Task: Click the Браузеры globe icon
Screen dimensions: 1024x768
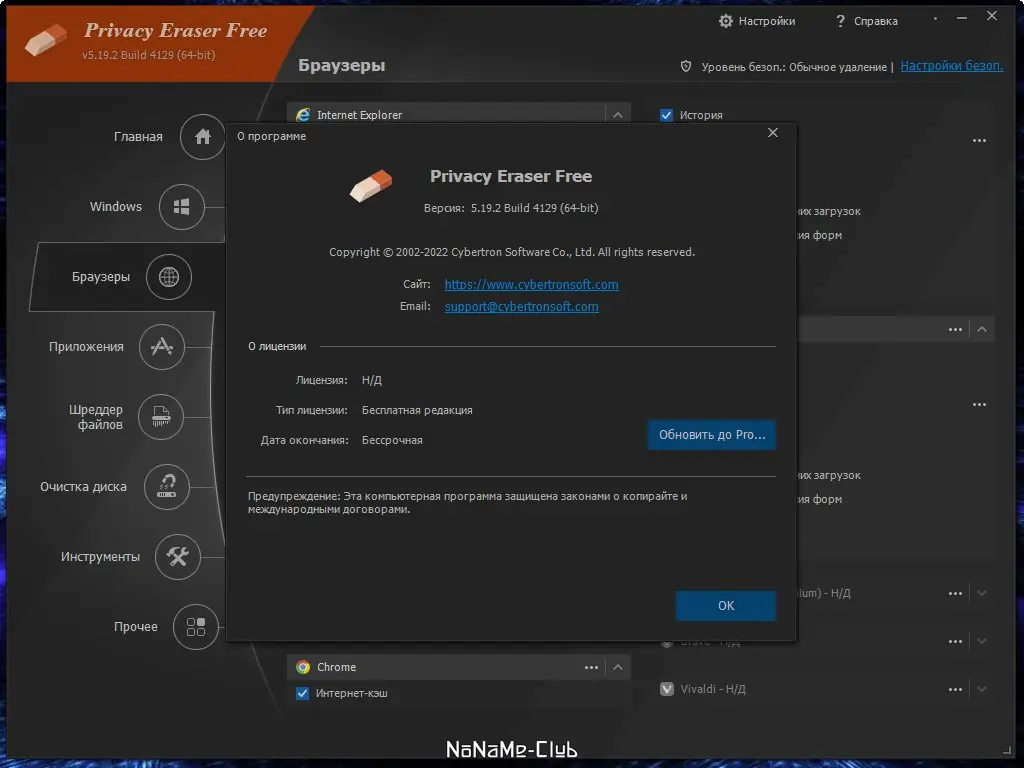Action: pos(168,277)
